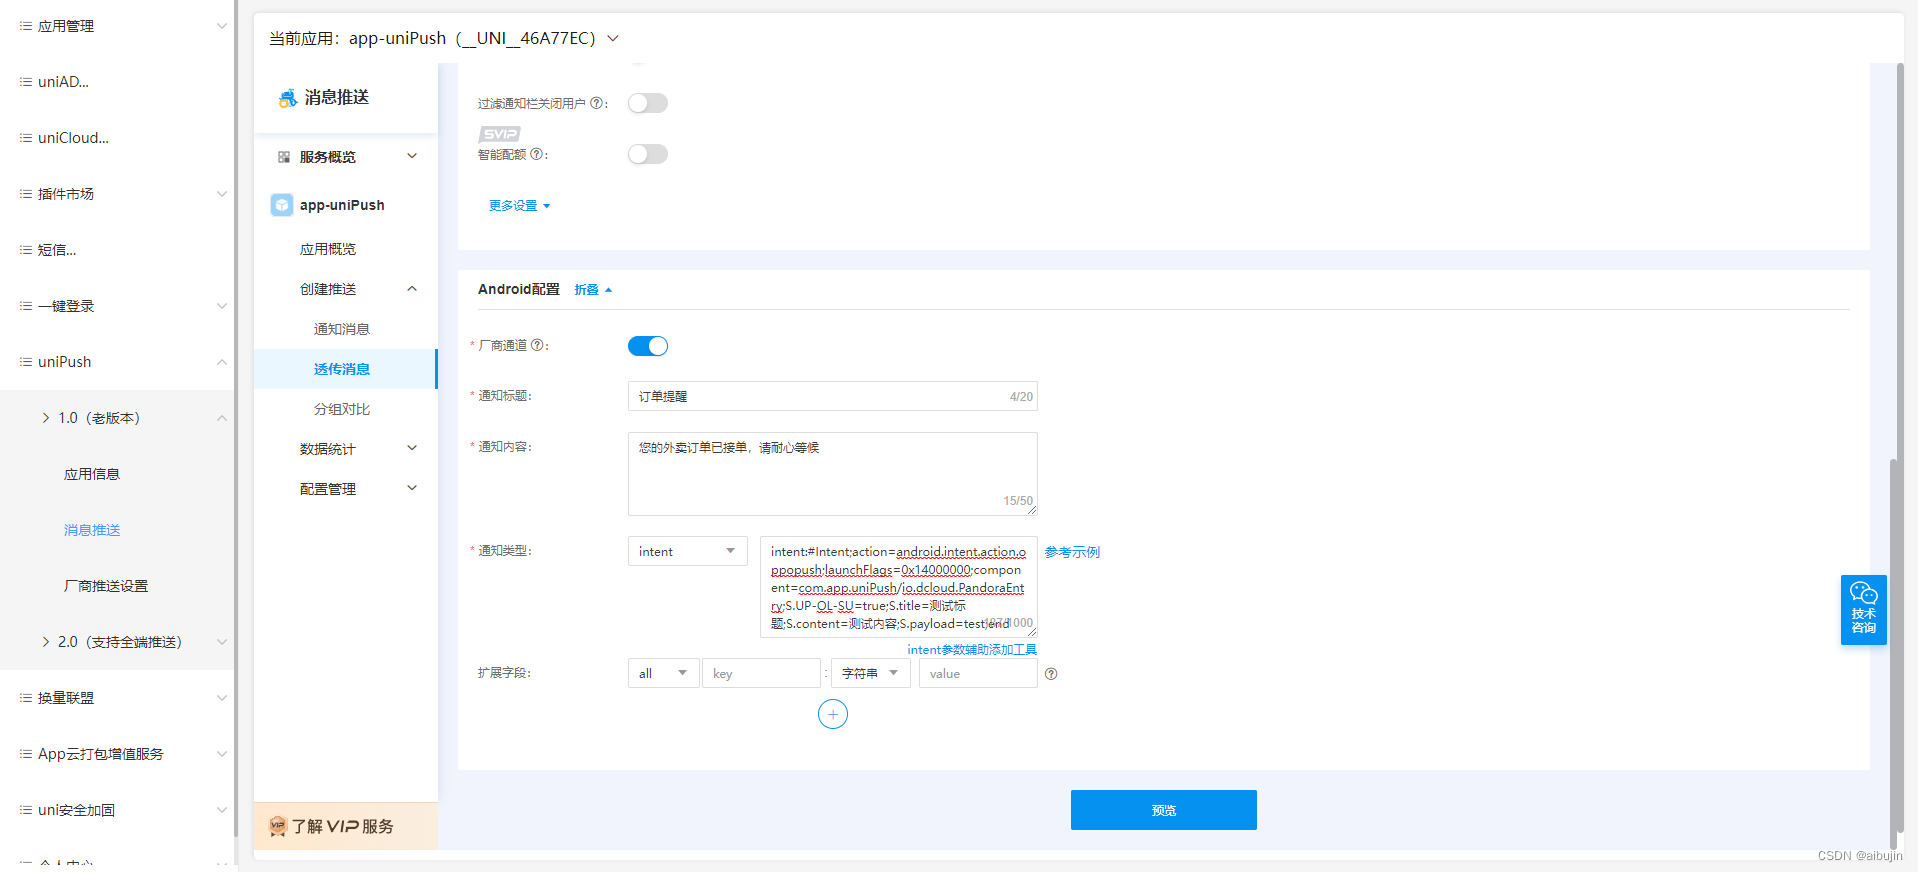Click help icon next to 厂商通道
This screenshot has height=872, width=1918.
pos(537,345)
